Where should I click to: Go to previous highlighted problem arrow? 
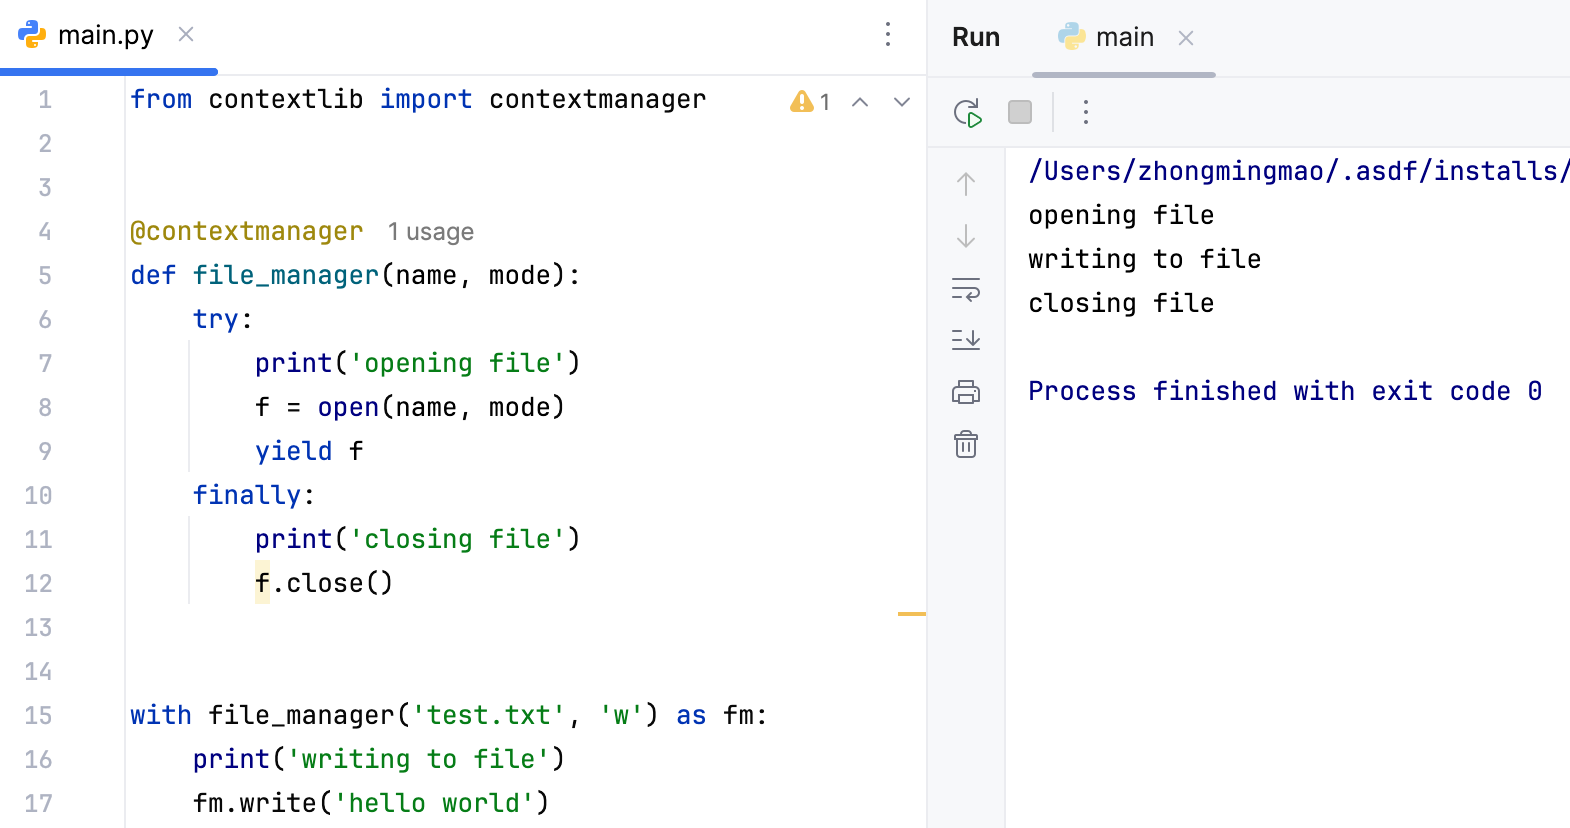860,102
